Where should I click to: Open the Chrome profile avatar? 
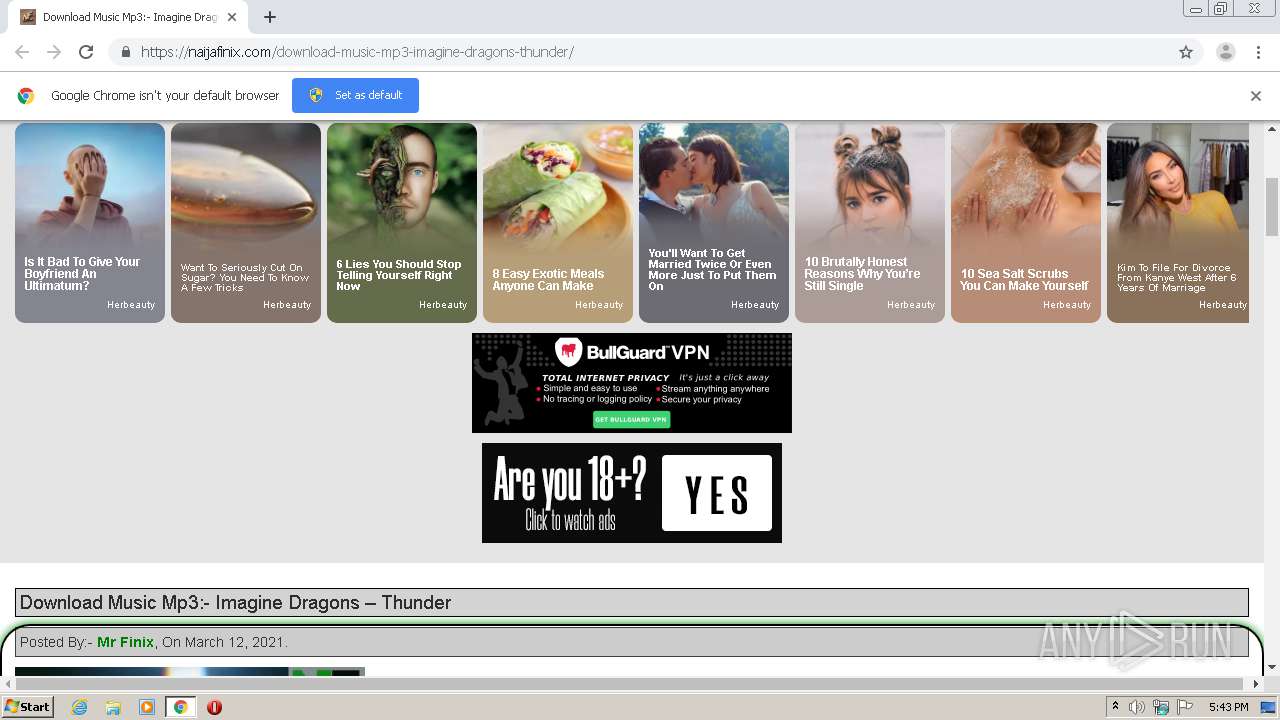(1225, 52)
